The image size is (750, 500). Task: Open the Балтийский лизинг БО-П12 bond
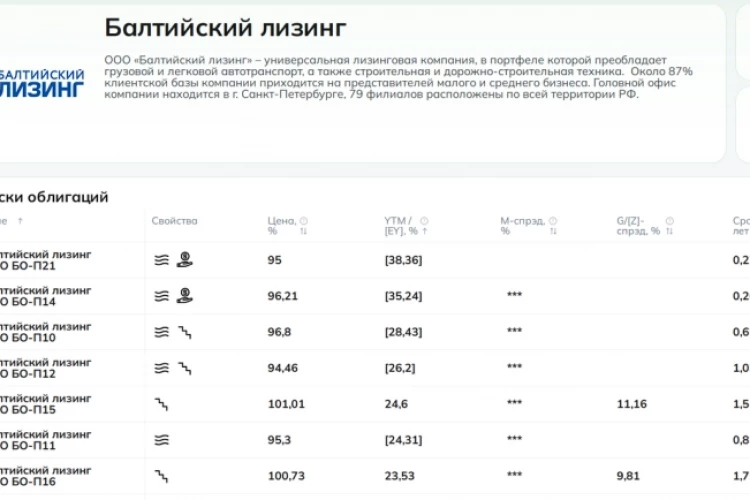click(x=45, y=368)
